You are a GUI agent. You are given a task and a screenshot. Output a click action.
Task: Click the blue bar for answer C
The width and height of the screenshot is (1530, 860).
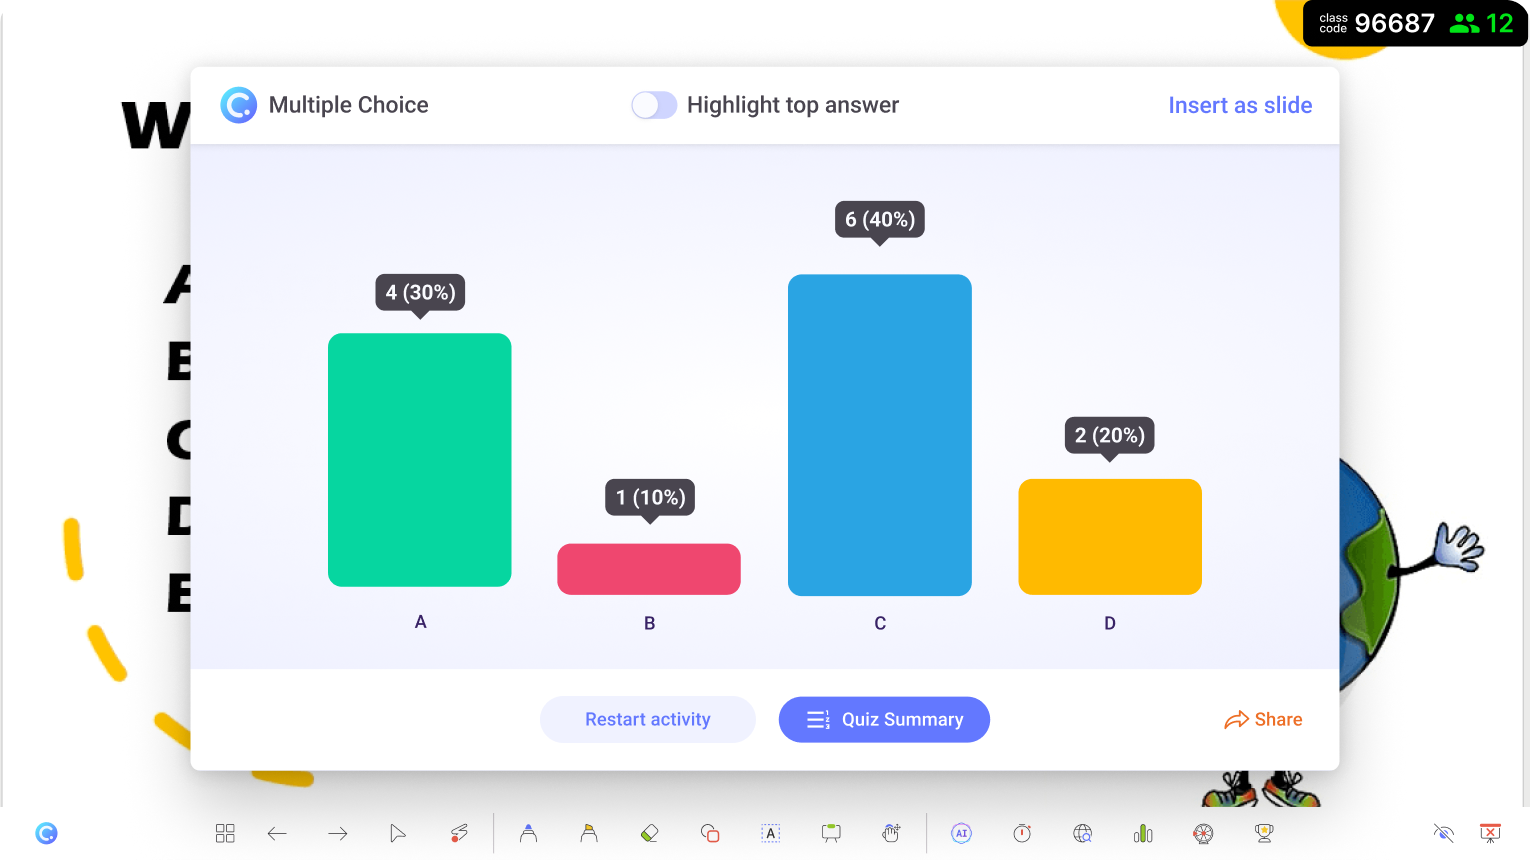click(880, 435)
